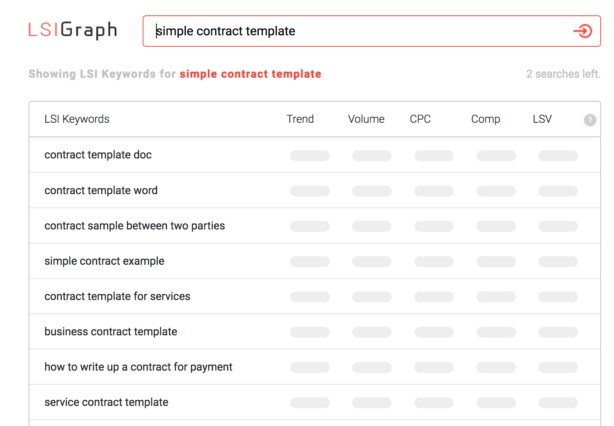This screenshot has width=614, height=426.
Task: Click the keyword search input field
Action: pos(360,31)
